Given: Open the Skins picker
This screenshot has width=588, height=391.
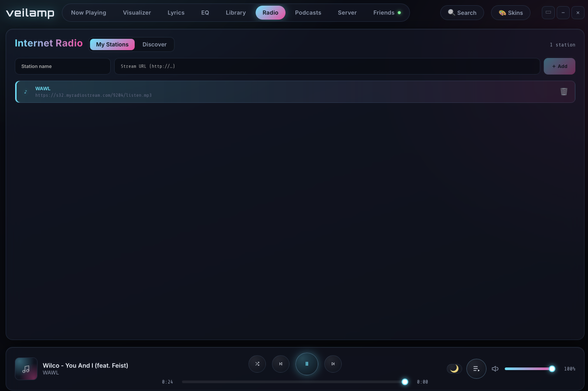Looking at the screenshot, I should [511, 13].
